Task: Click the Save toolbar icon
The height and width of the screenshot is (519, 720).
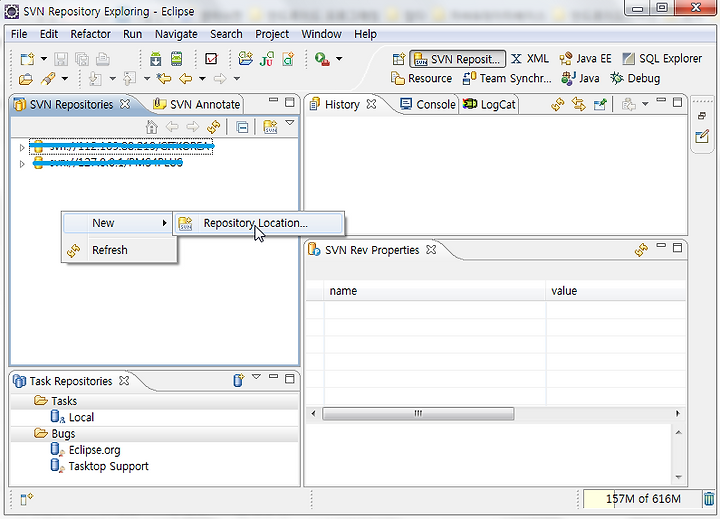Action: tap(61, 59)
